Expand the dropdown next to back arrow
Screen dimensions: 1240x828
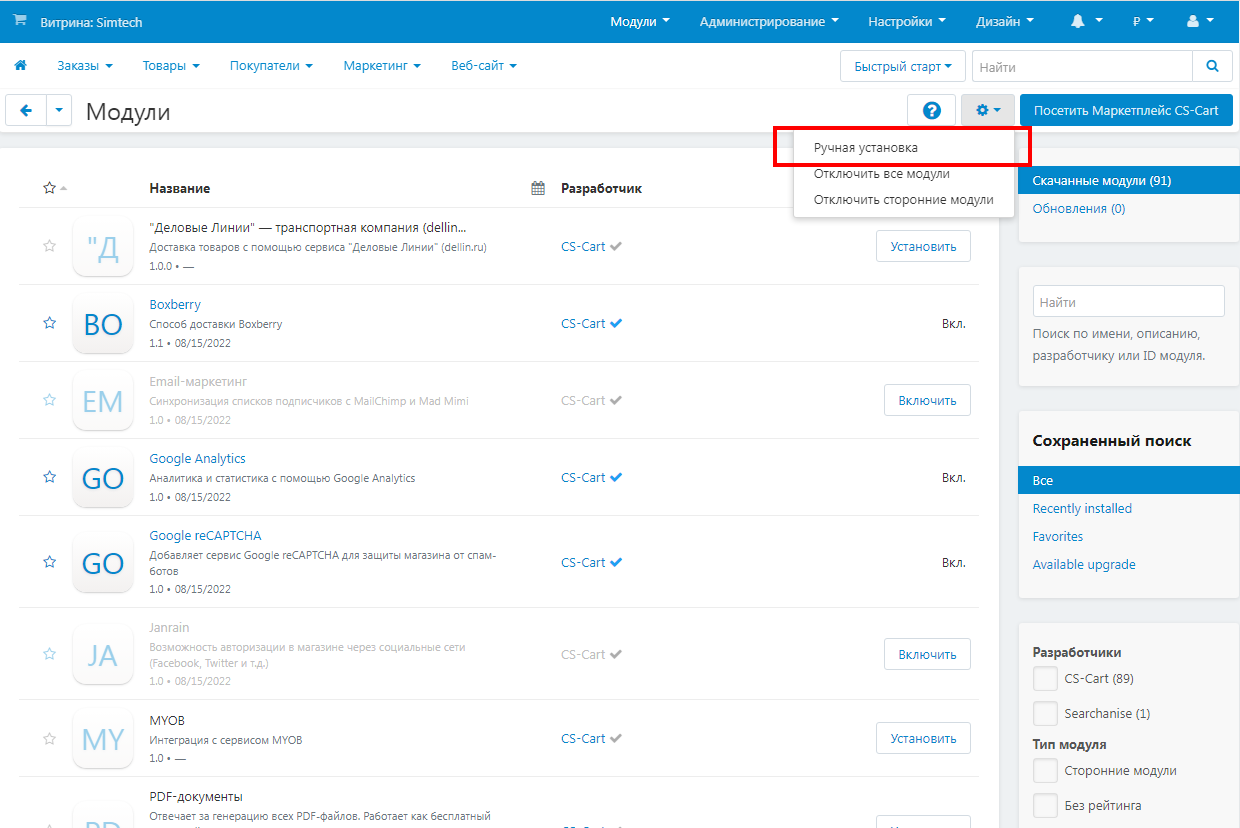point(60,111)
